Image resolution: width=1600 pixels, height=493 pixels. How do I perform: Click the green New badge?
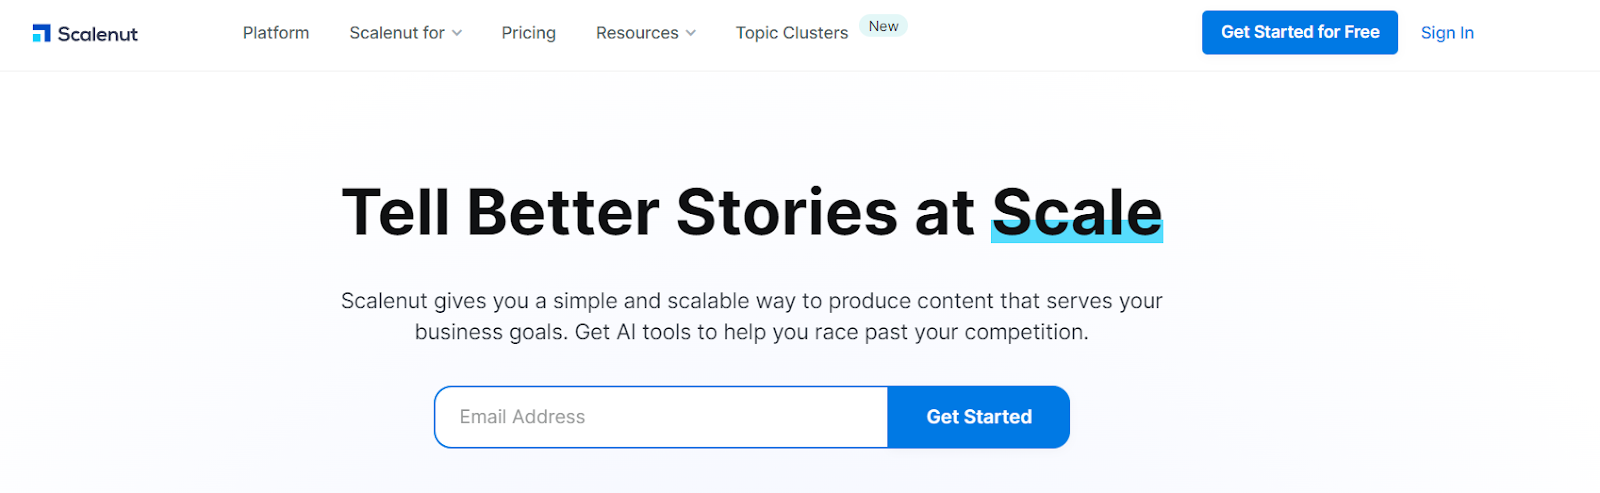coord(883,26)
